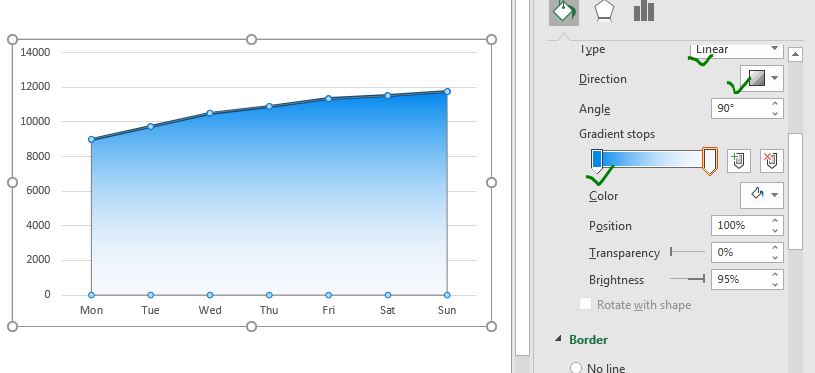Click the chart's top-middle resize handle
Screen dimensions: 815x373
252,39
